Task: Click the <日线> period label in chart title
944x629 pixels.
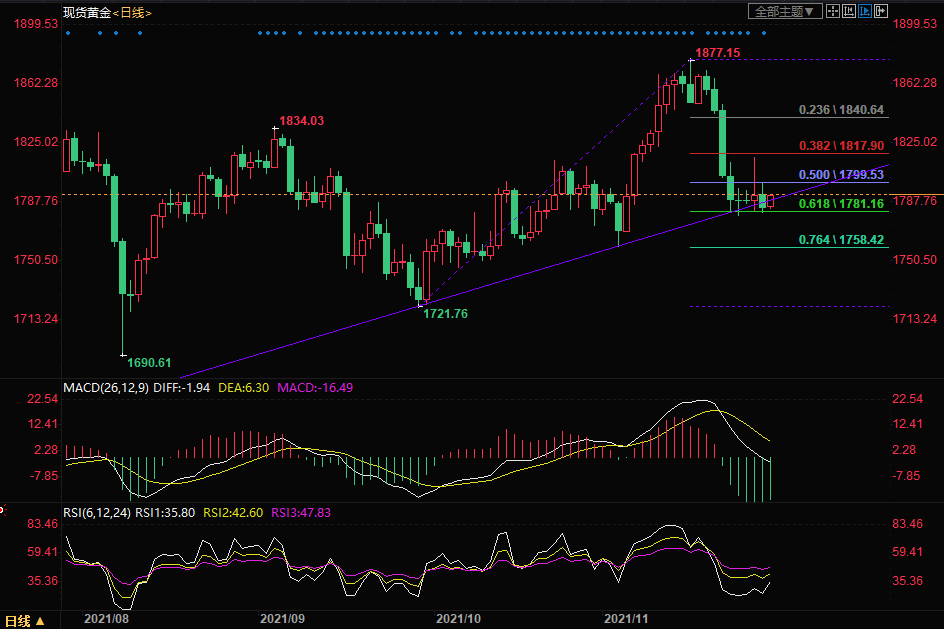Action: (132, 13)
